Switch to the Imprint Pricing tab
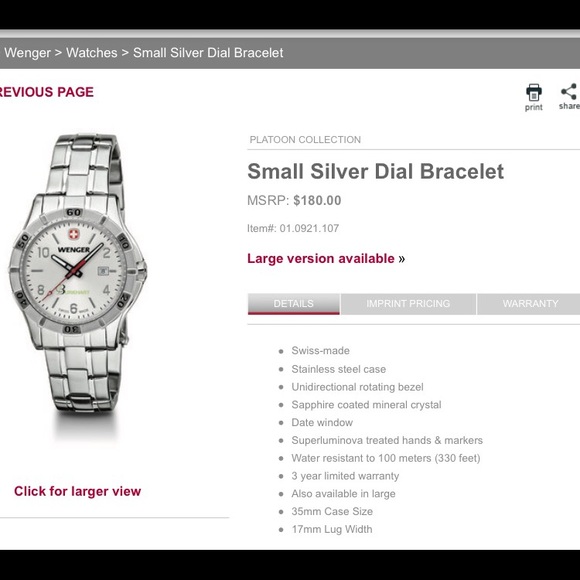580x580 pixels. [x=408, y=304]
